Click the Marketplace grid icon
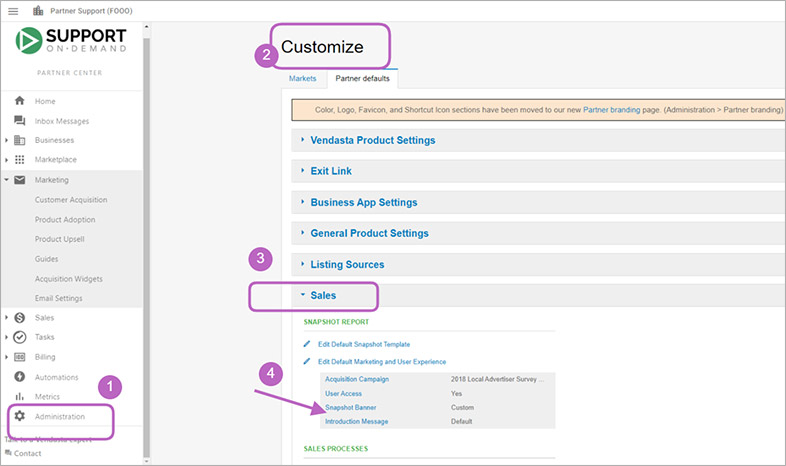Screen dimensions: 786x466 coord(20,160)
